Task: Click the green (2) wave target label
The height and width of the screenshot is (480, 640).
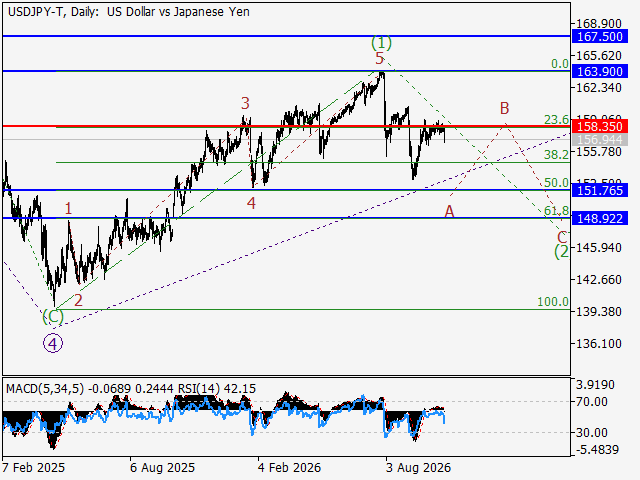Action: click(562, 251)
